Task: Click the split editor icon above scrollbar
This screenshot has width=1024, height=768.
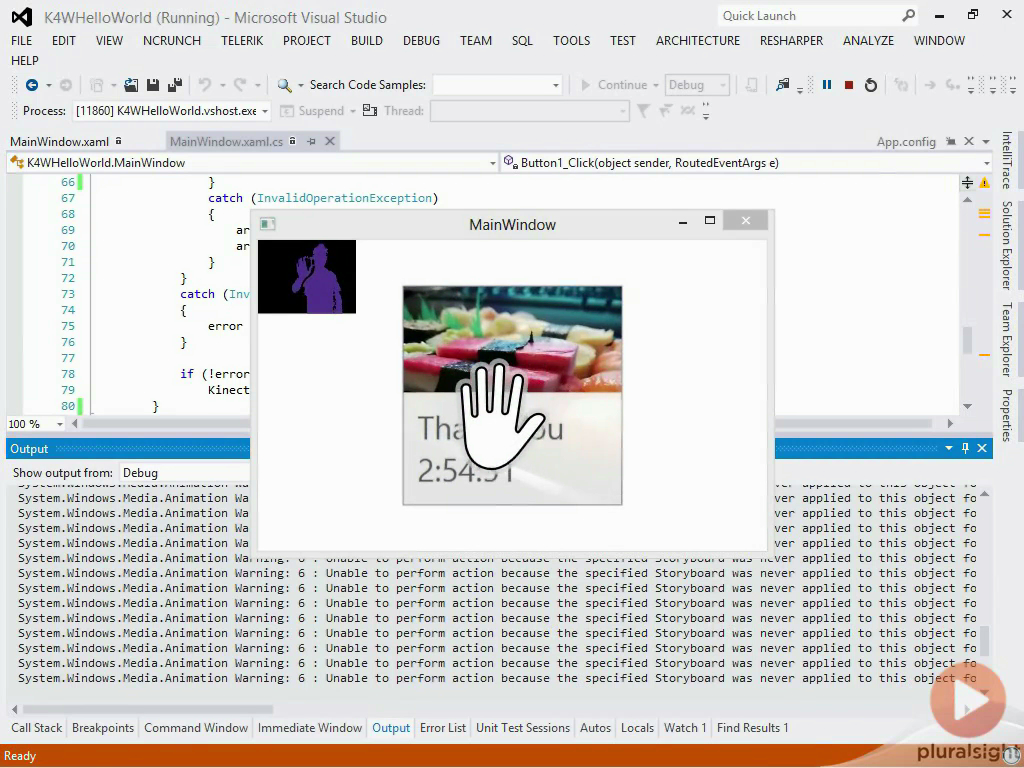Action: (967, 182)
